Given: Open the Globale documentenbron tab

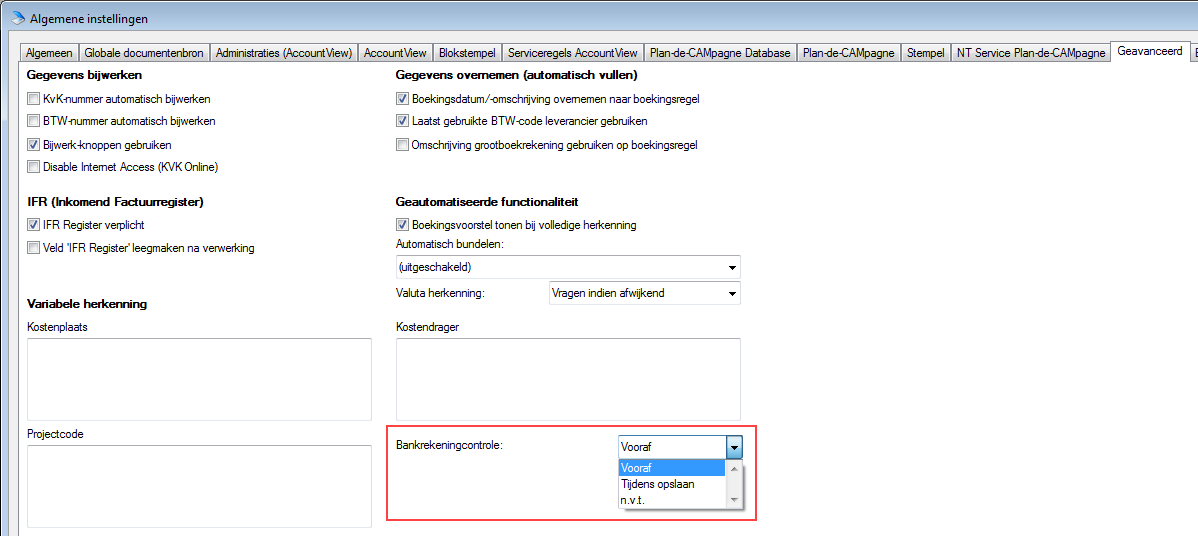Looking at the screenshot, I should tap(144, 53).
